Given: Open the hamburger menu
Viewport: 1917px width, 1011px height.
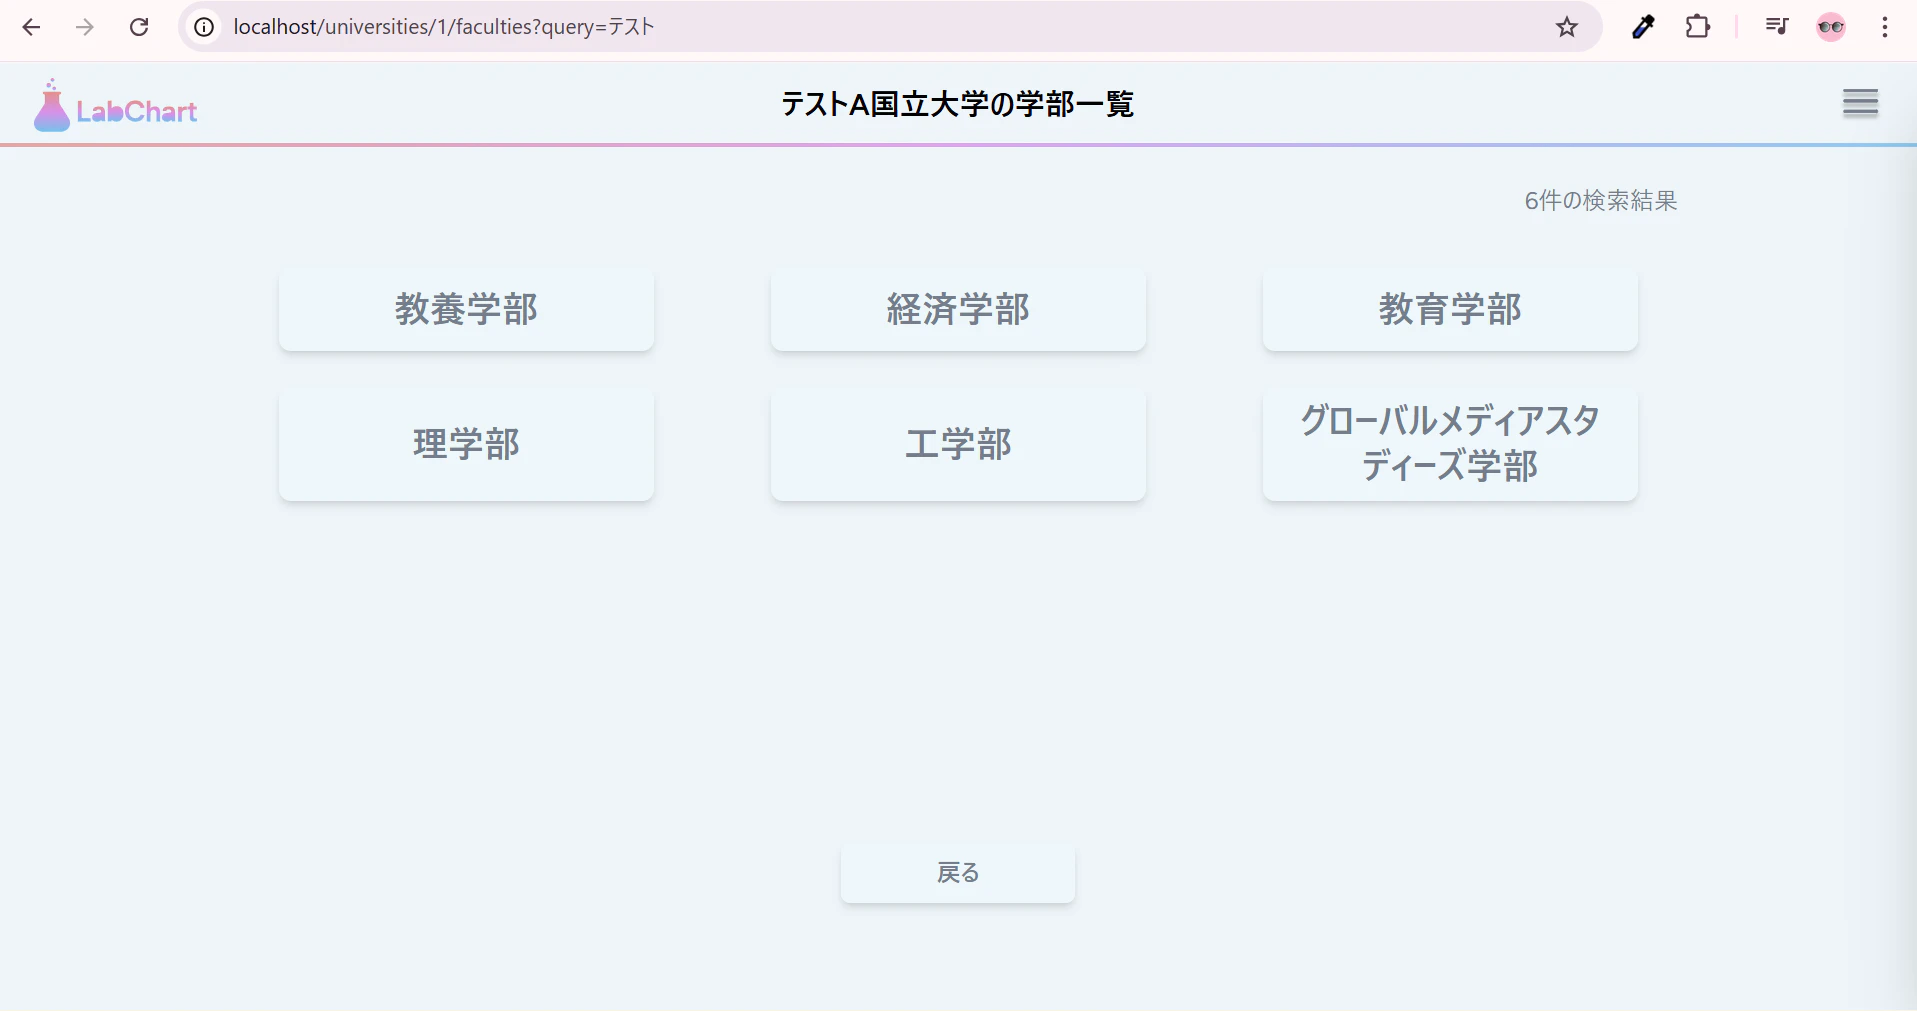Looking at the screenshot, I should [1861, 103].
